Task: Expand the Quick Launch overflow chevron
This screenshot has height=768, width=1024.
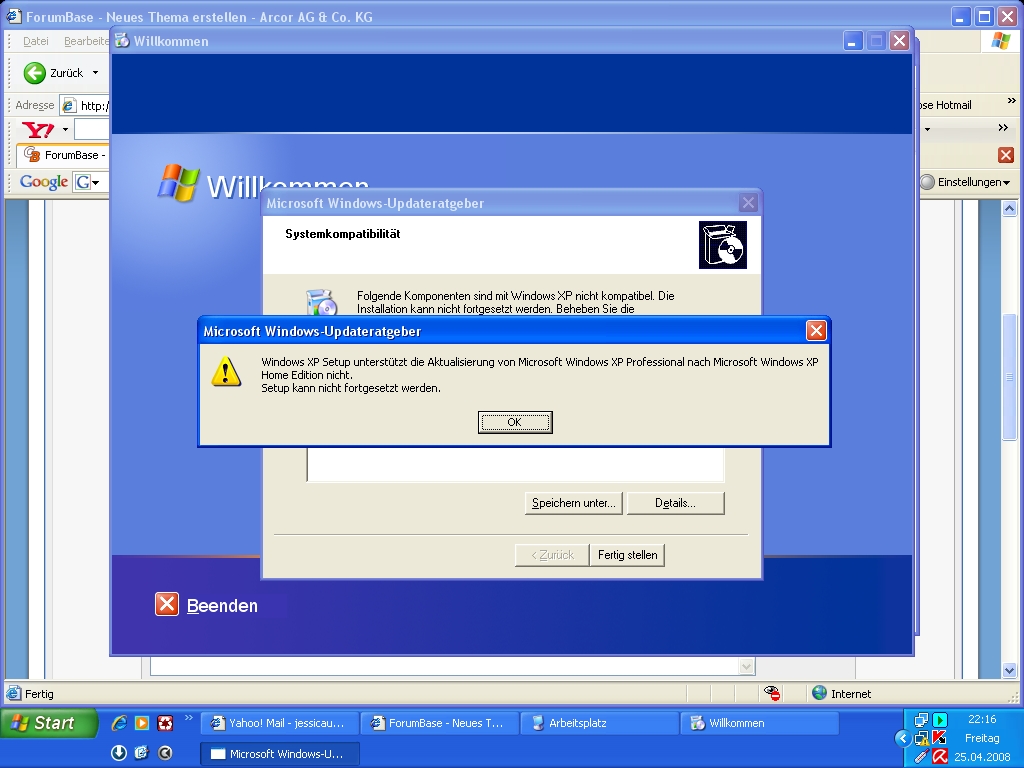Action: pyautogui.click(x=189, y=718)
